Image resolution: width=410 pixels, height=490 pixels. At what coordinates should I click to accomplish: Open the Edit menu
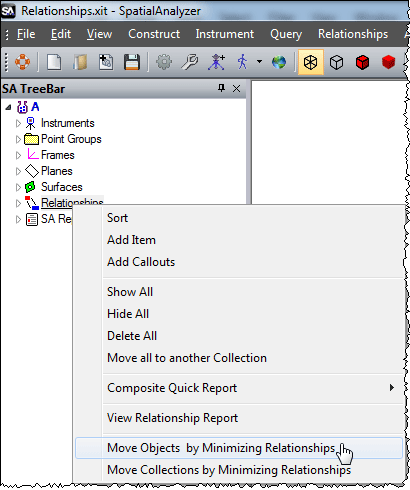click(61, 34)
